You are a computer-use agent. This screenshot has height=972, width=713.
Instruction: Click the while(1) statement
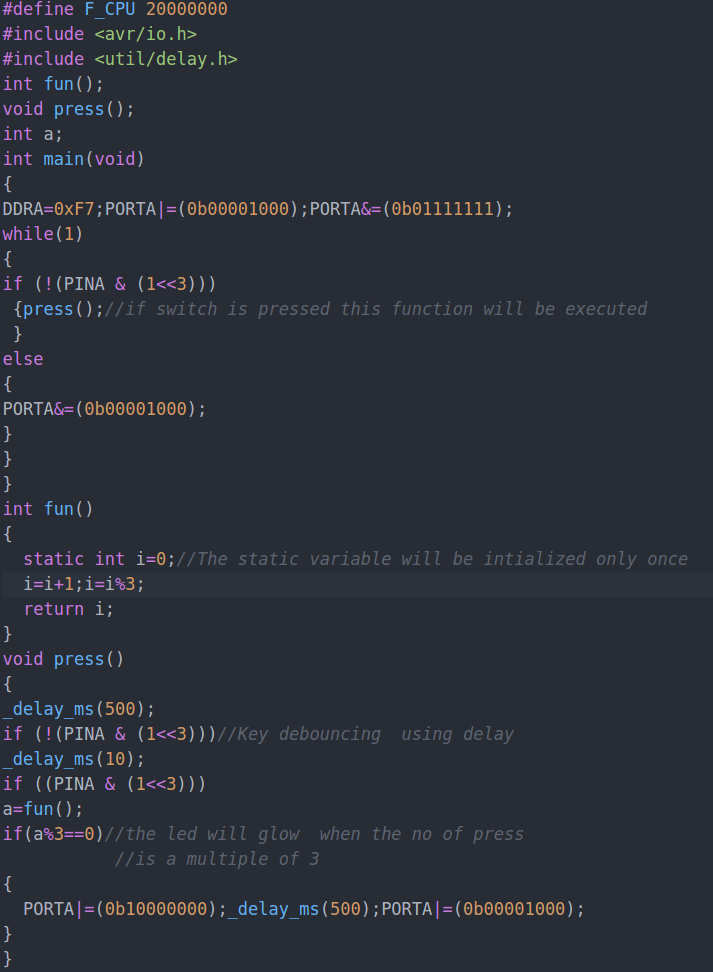coord(43,234)
